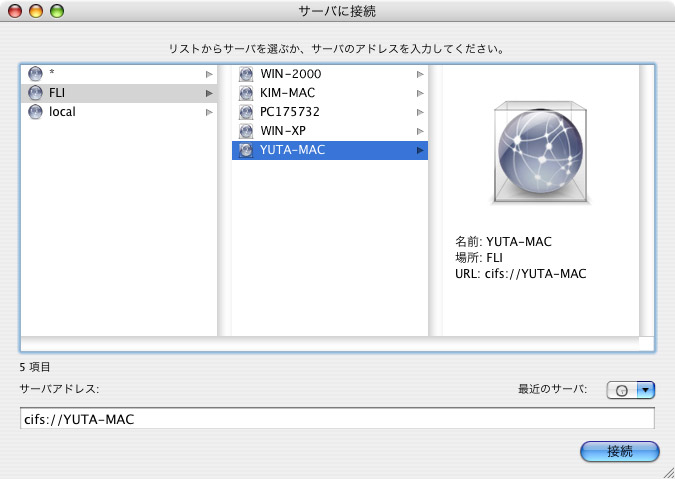The height and width of the screenshot is (479, 675).
Task: Click the URL: cifs://YUTA-MAC info text
Action: pyautogui.click(x=520, y=274)
